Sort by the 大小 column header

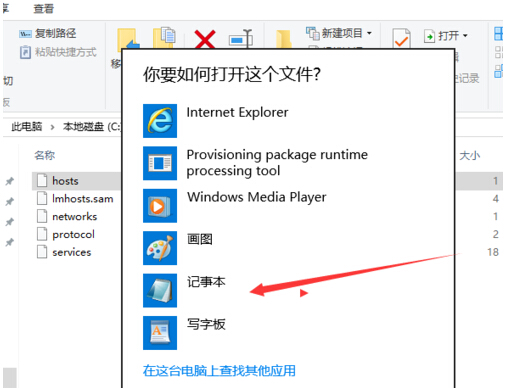(469, 155)
